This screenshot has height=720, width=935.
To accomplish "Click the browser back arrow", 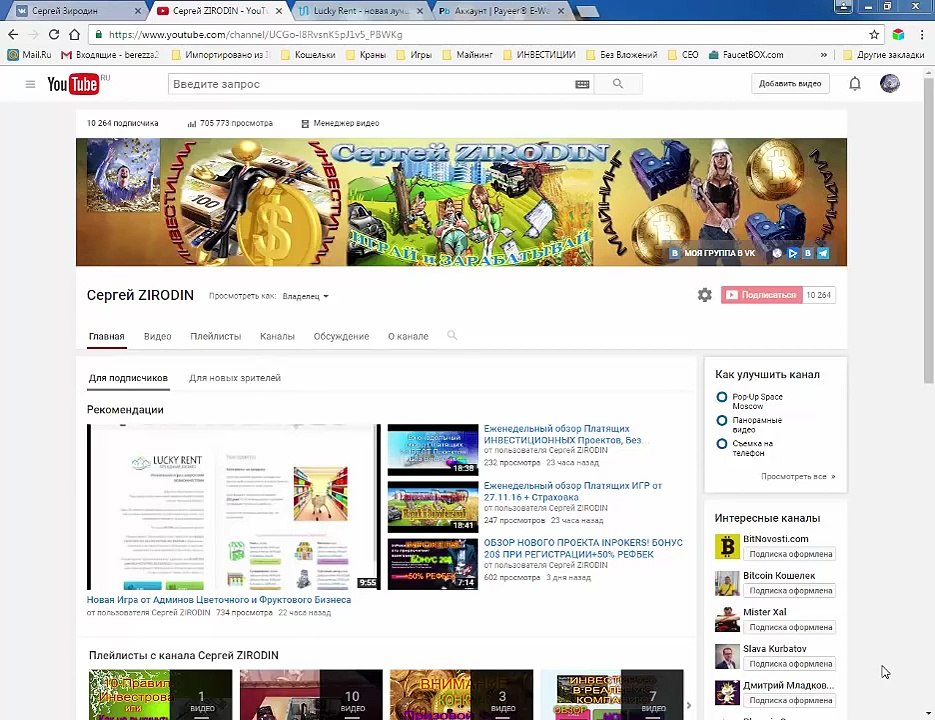I will coord(13,35).
